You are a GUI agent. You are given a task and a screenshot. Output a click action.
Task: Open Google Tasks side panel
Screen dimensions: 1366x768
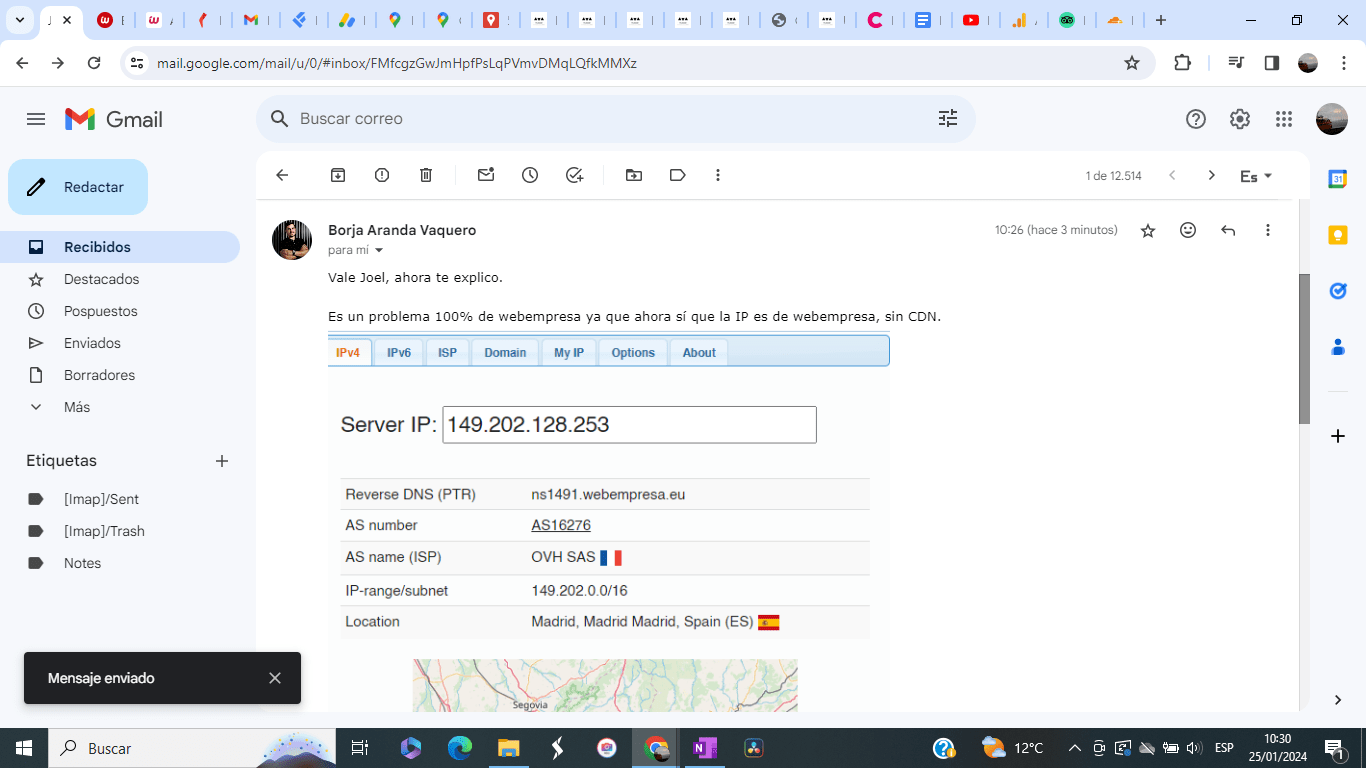click(1338, 291)
